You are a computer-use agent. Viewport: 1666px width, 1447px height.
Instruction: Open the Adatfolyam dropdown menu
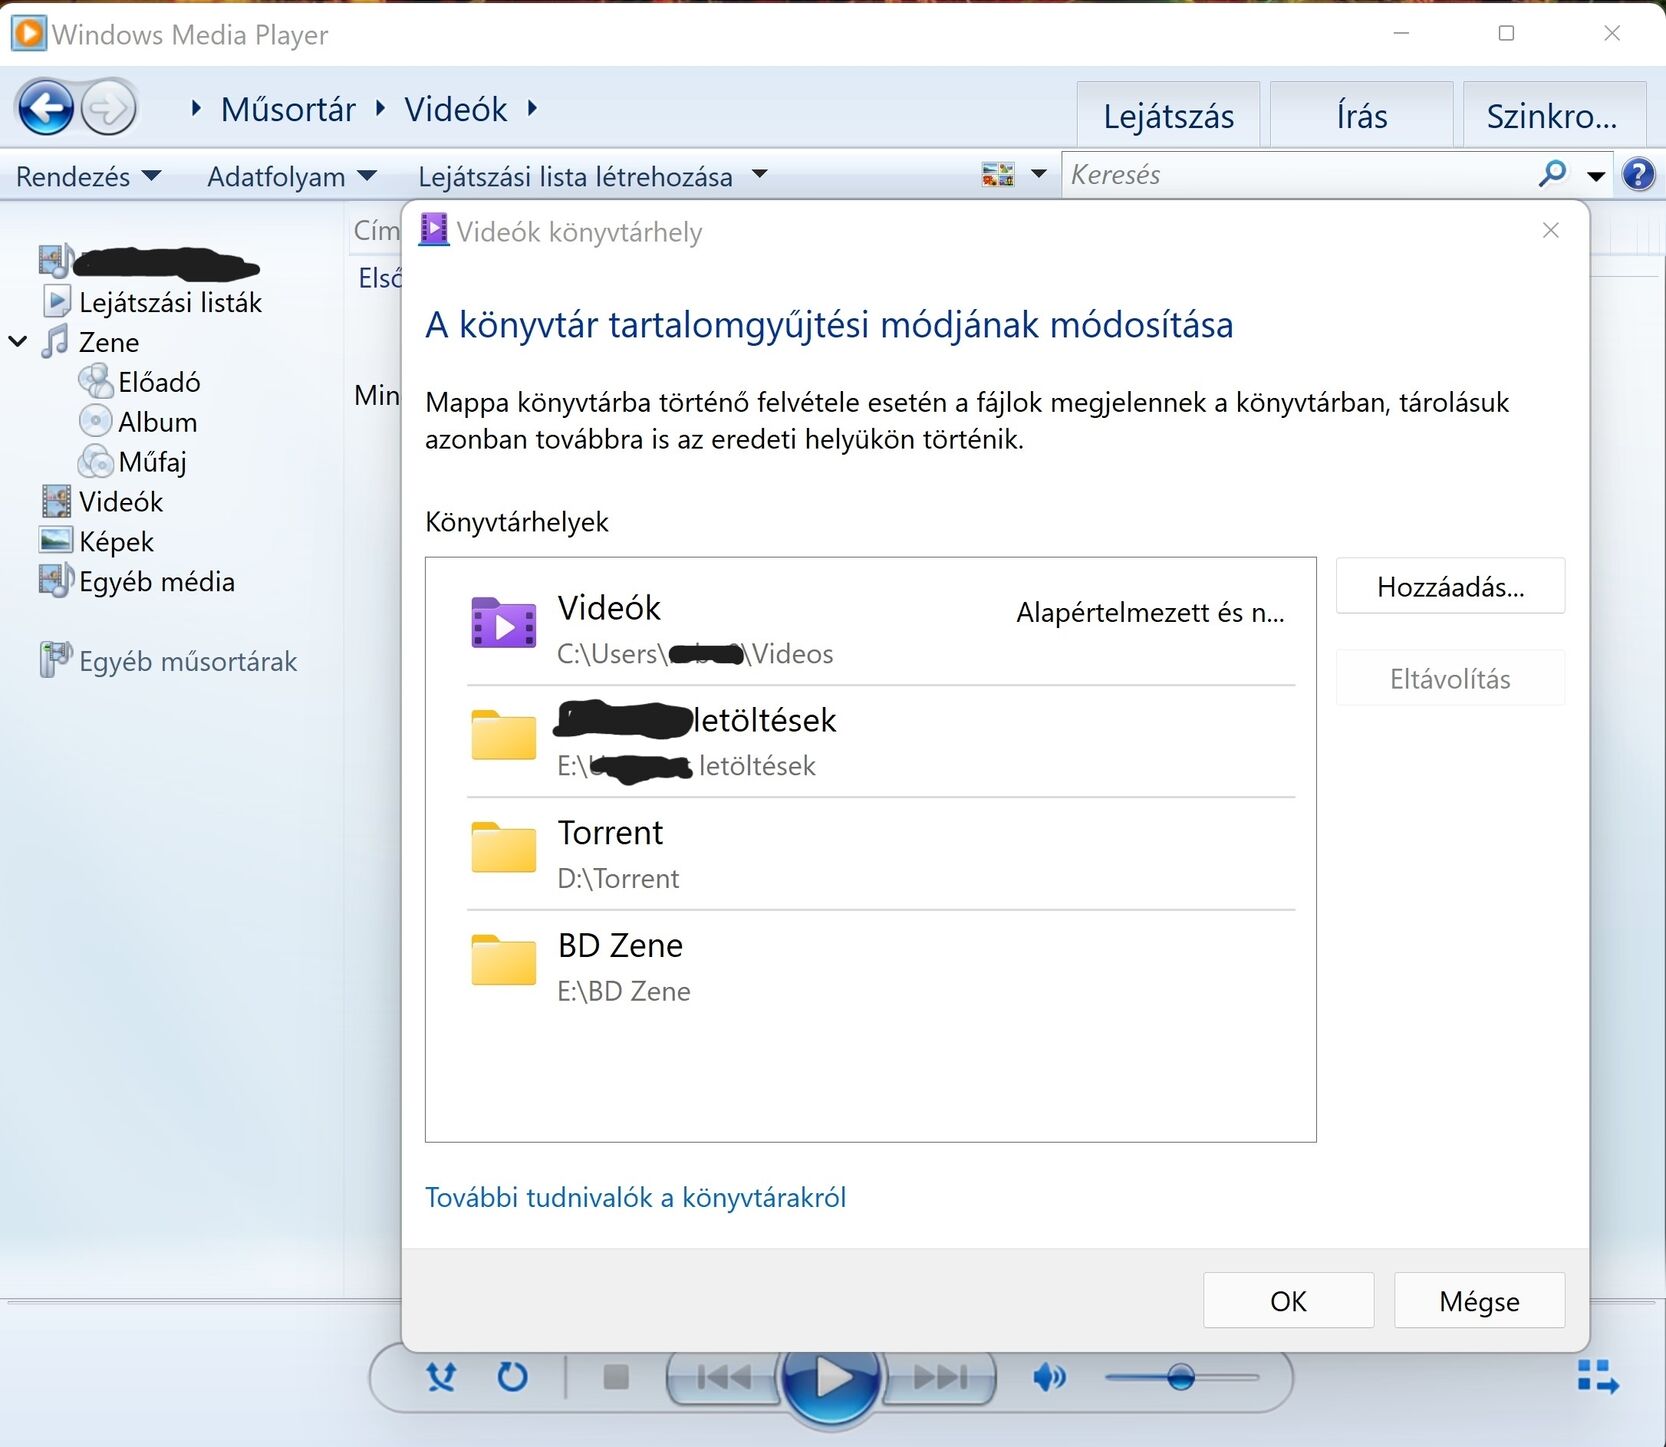click(291, 176)
